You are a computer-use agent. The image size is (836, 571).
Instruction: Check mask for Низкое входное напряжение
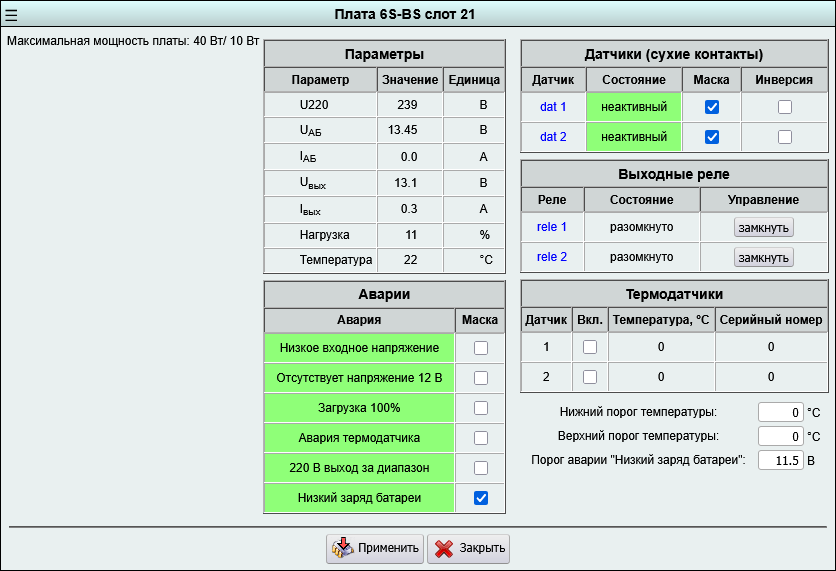point(481,348)
